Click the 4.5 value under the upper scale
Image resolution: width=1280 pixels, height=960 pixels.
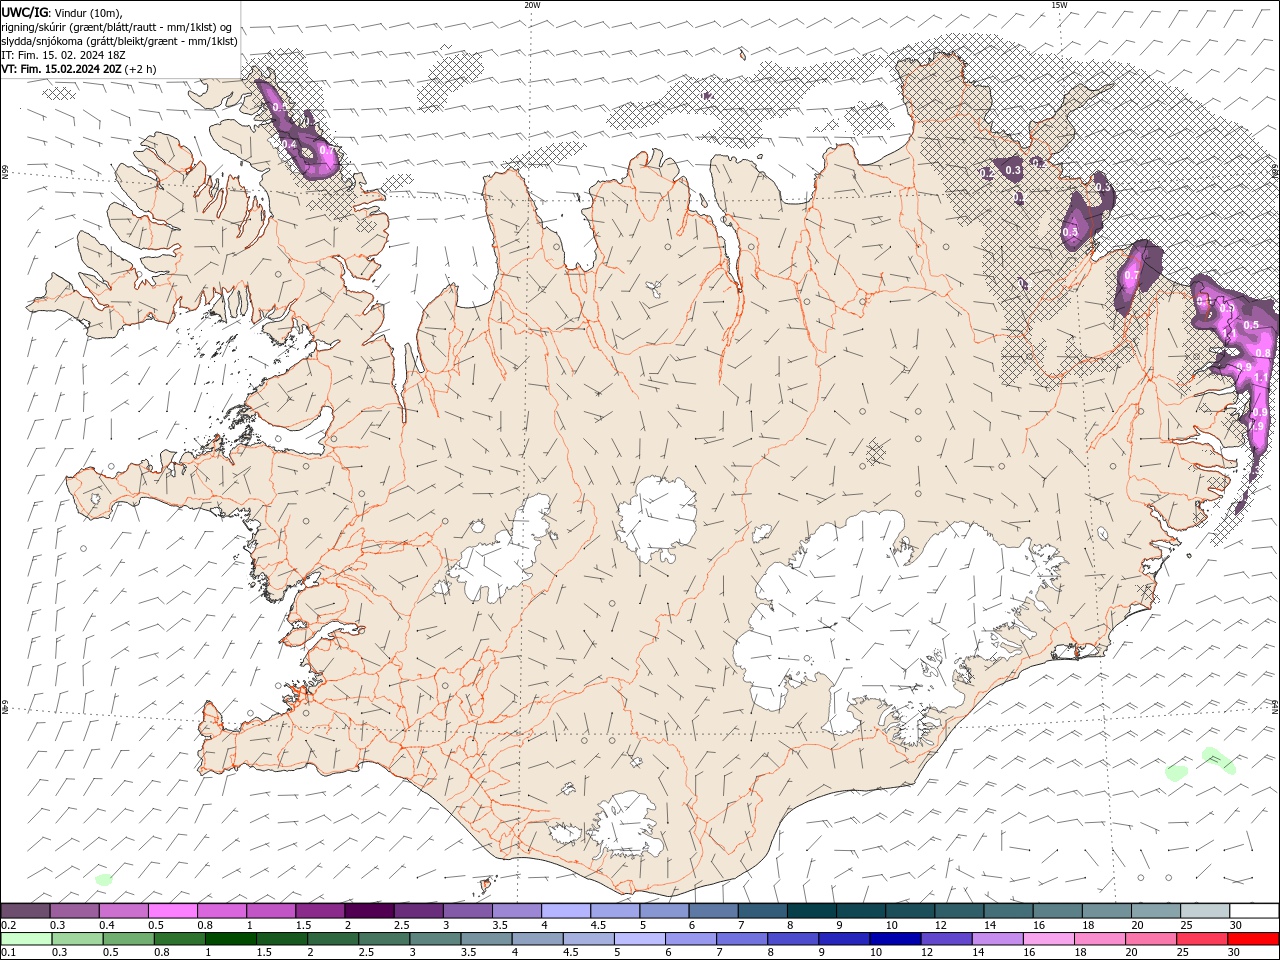tap(598, 925)
